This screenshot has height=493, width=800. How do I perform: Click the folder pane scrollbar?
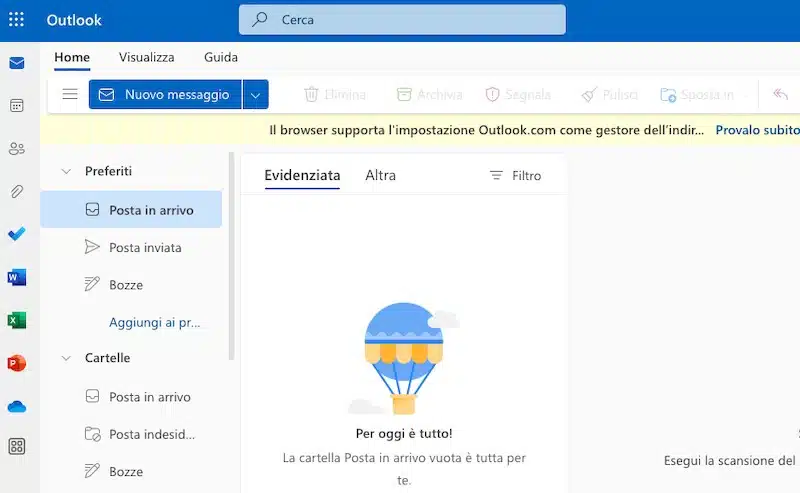(231, 256)
